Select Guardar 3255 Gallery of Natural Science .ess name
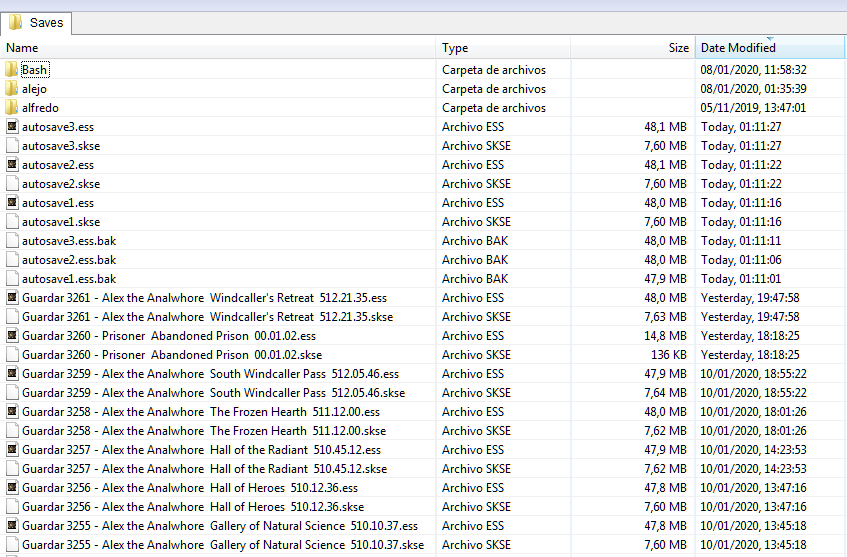 pos(220,526)
